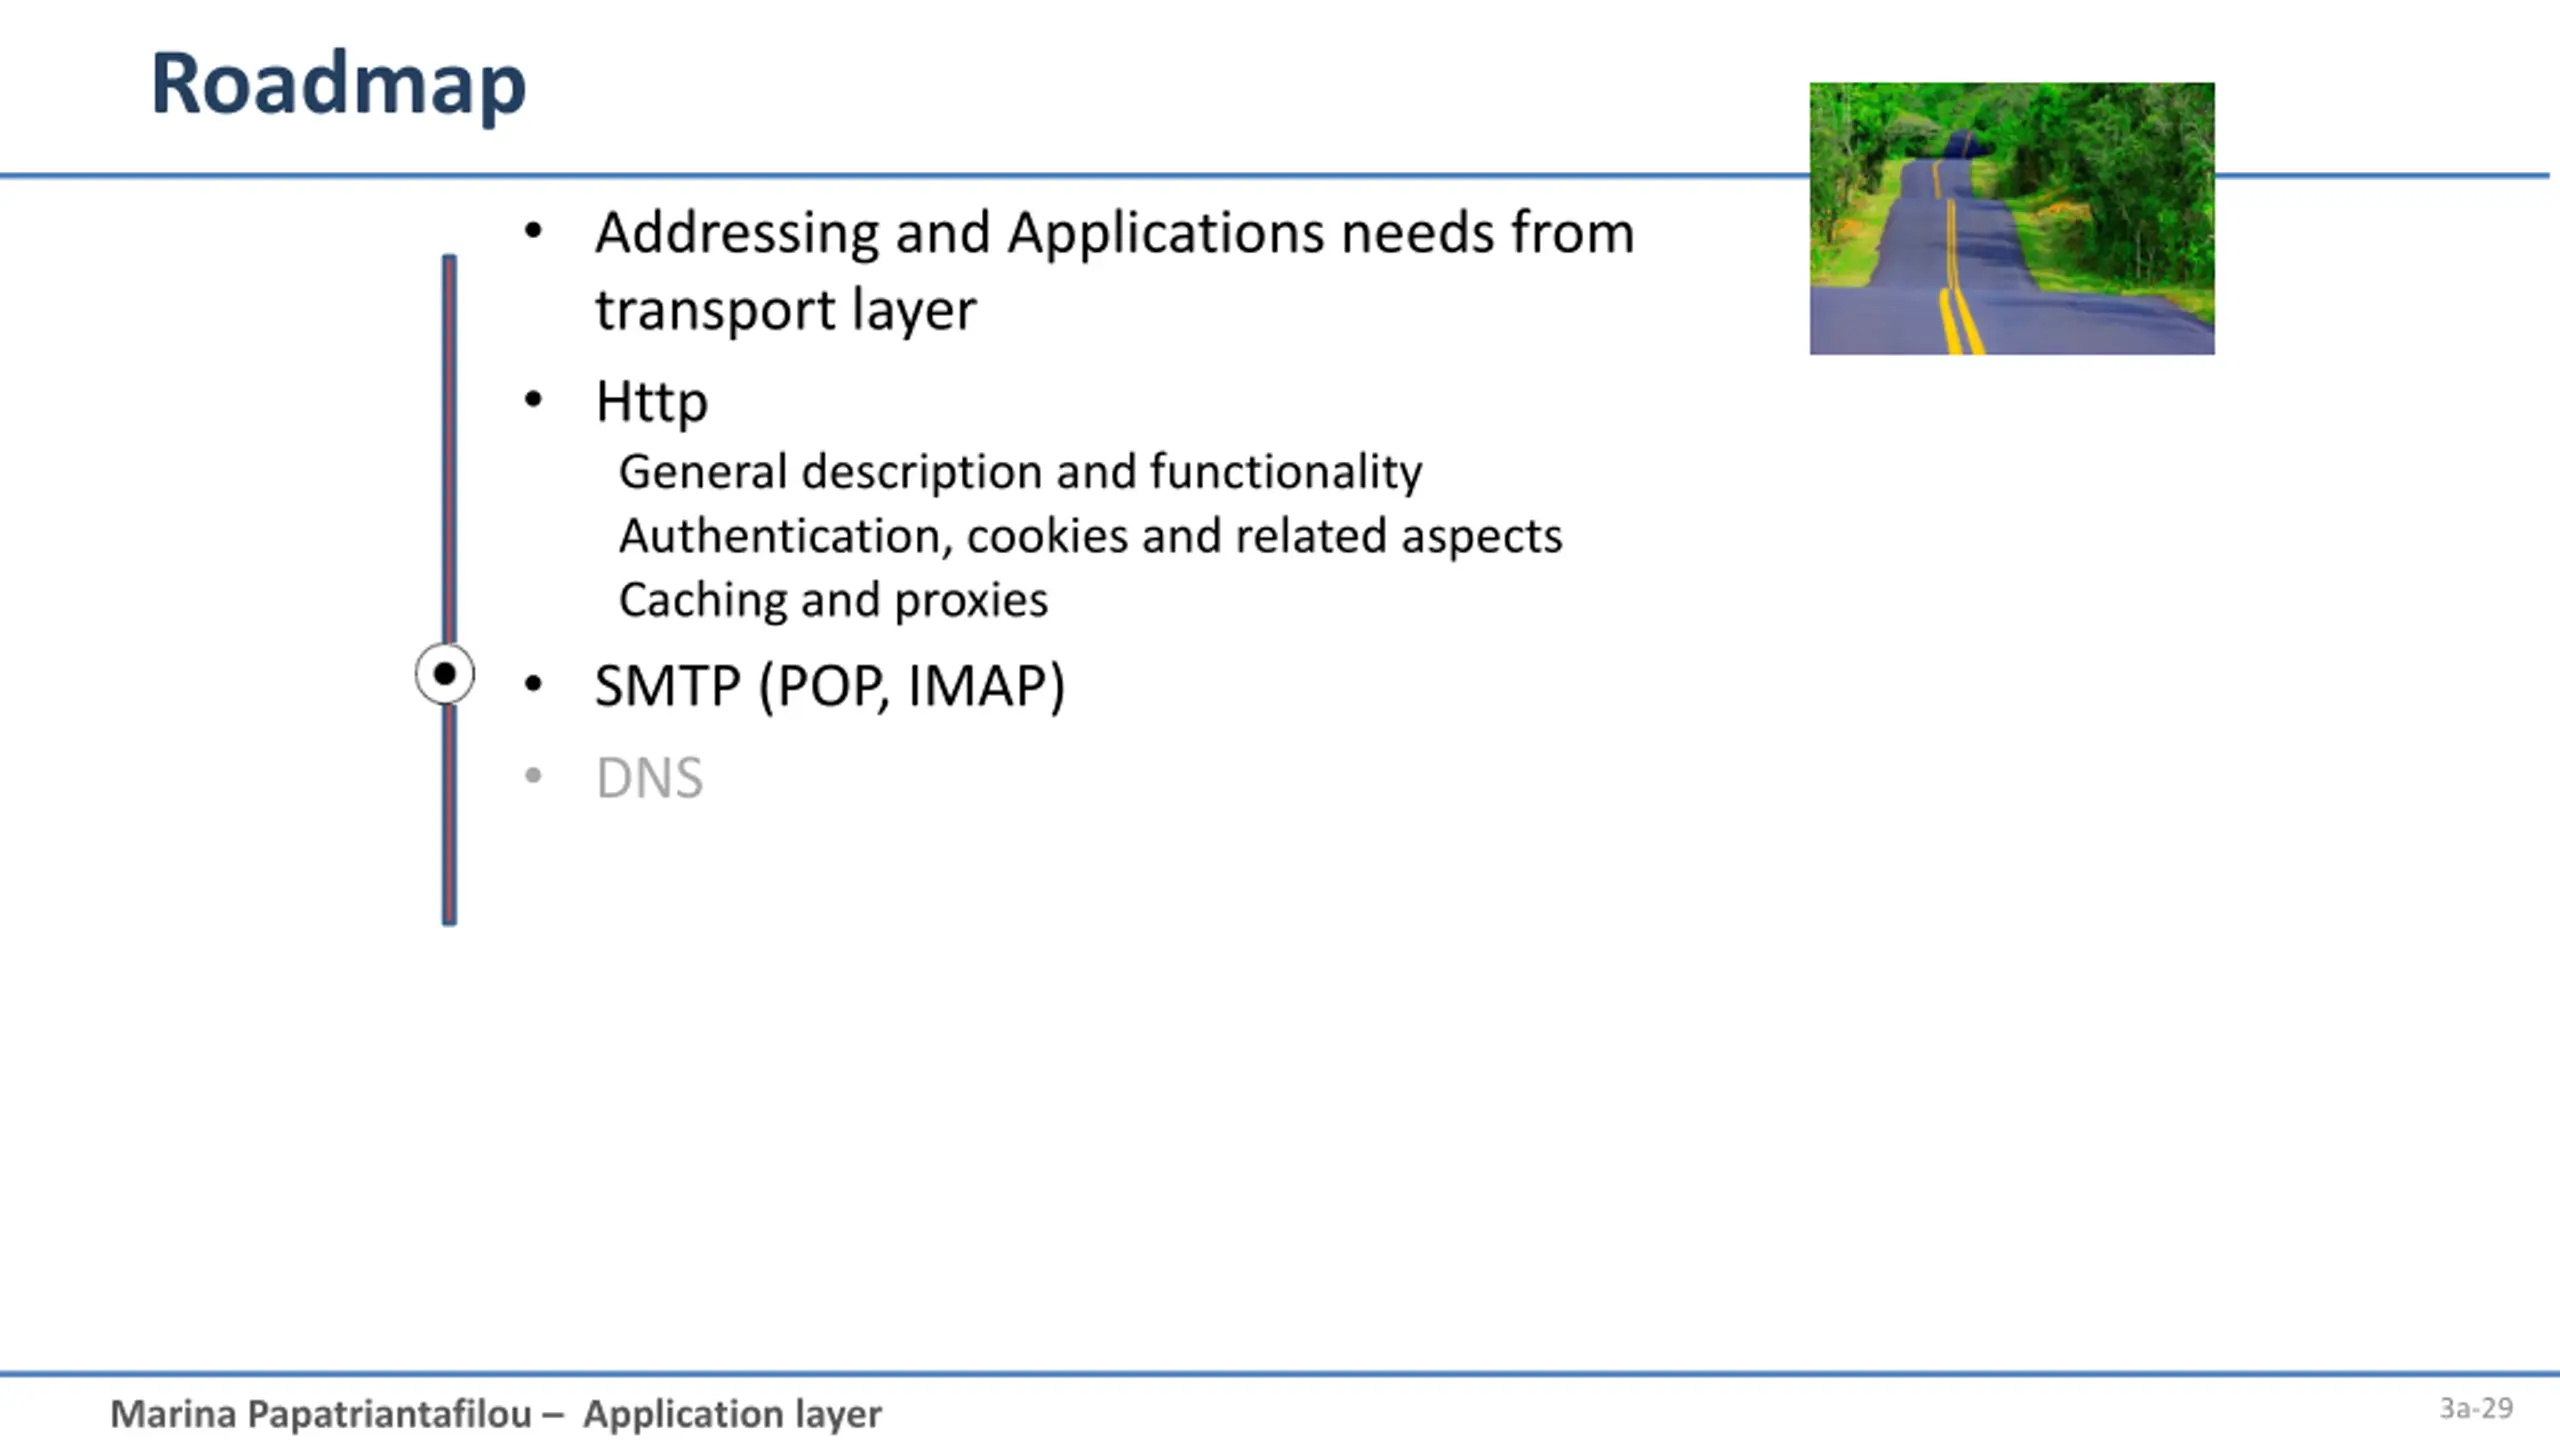2560x1440 pixels.
Task: Select 'Addressing and Applications needs from transport layer' bullet
Action: pos(1114,270)
